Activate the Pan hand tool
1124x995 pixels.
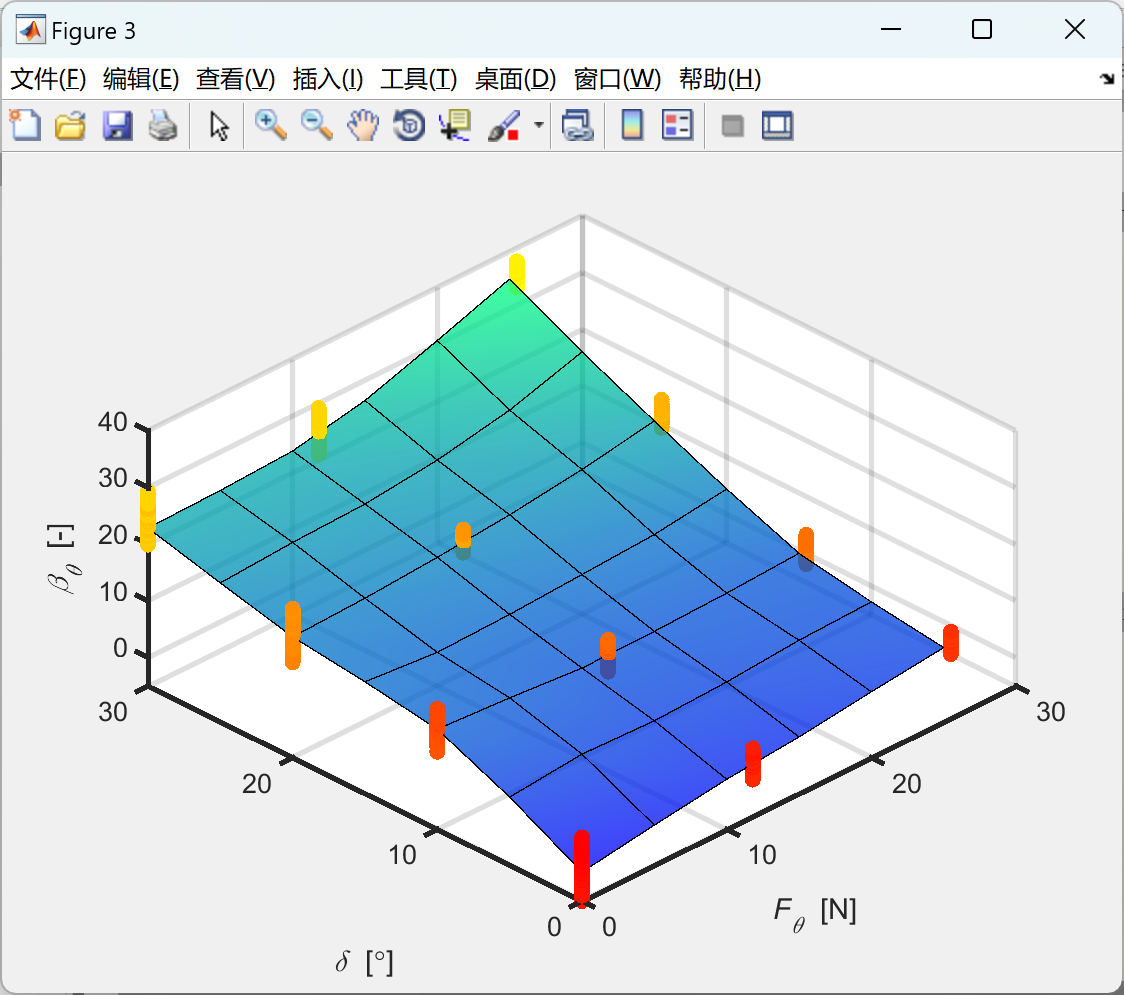pyautogui.click(x=363, y=126)
